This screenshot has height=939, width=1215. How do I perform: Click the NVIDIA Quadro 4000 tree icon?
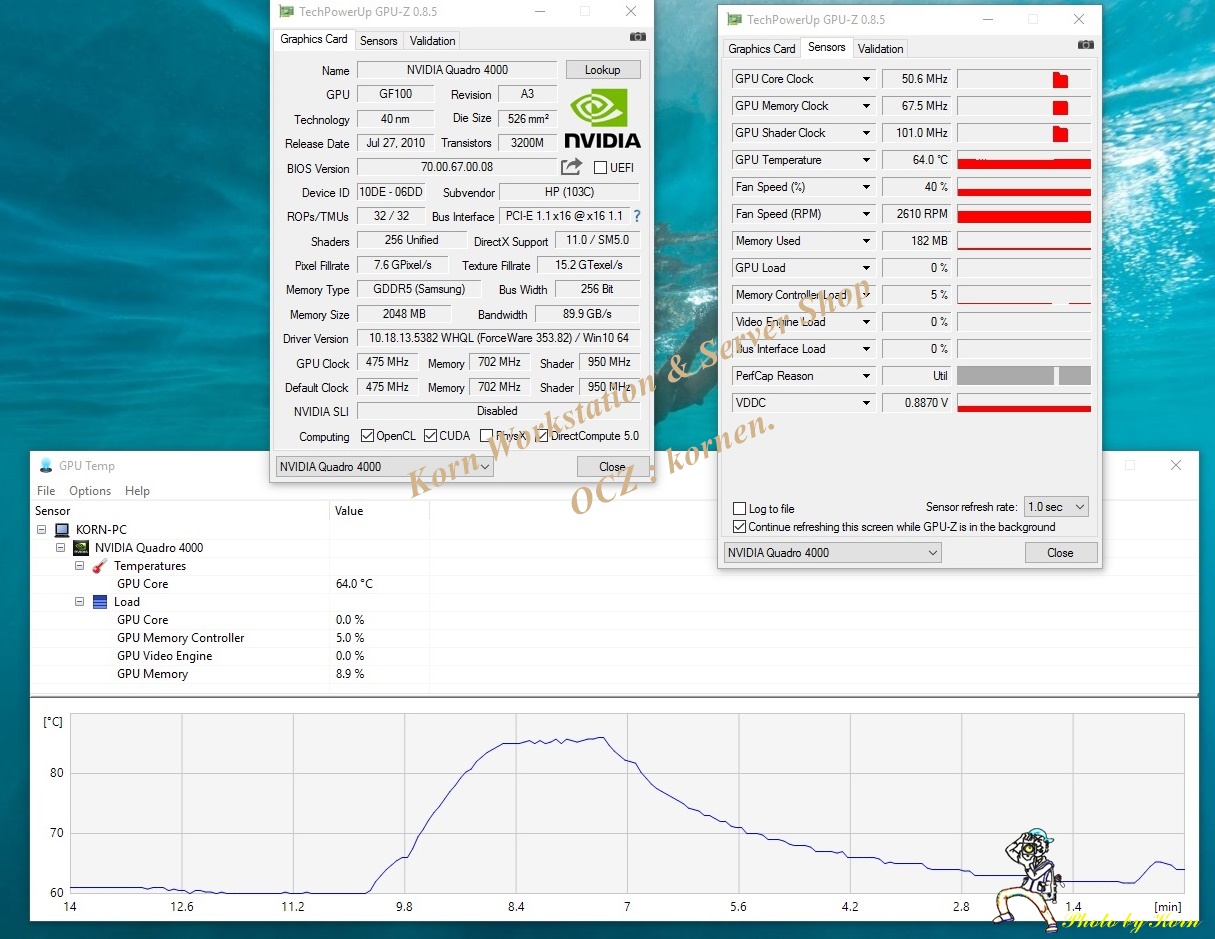pyautogui.click(x=81, y=548)
